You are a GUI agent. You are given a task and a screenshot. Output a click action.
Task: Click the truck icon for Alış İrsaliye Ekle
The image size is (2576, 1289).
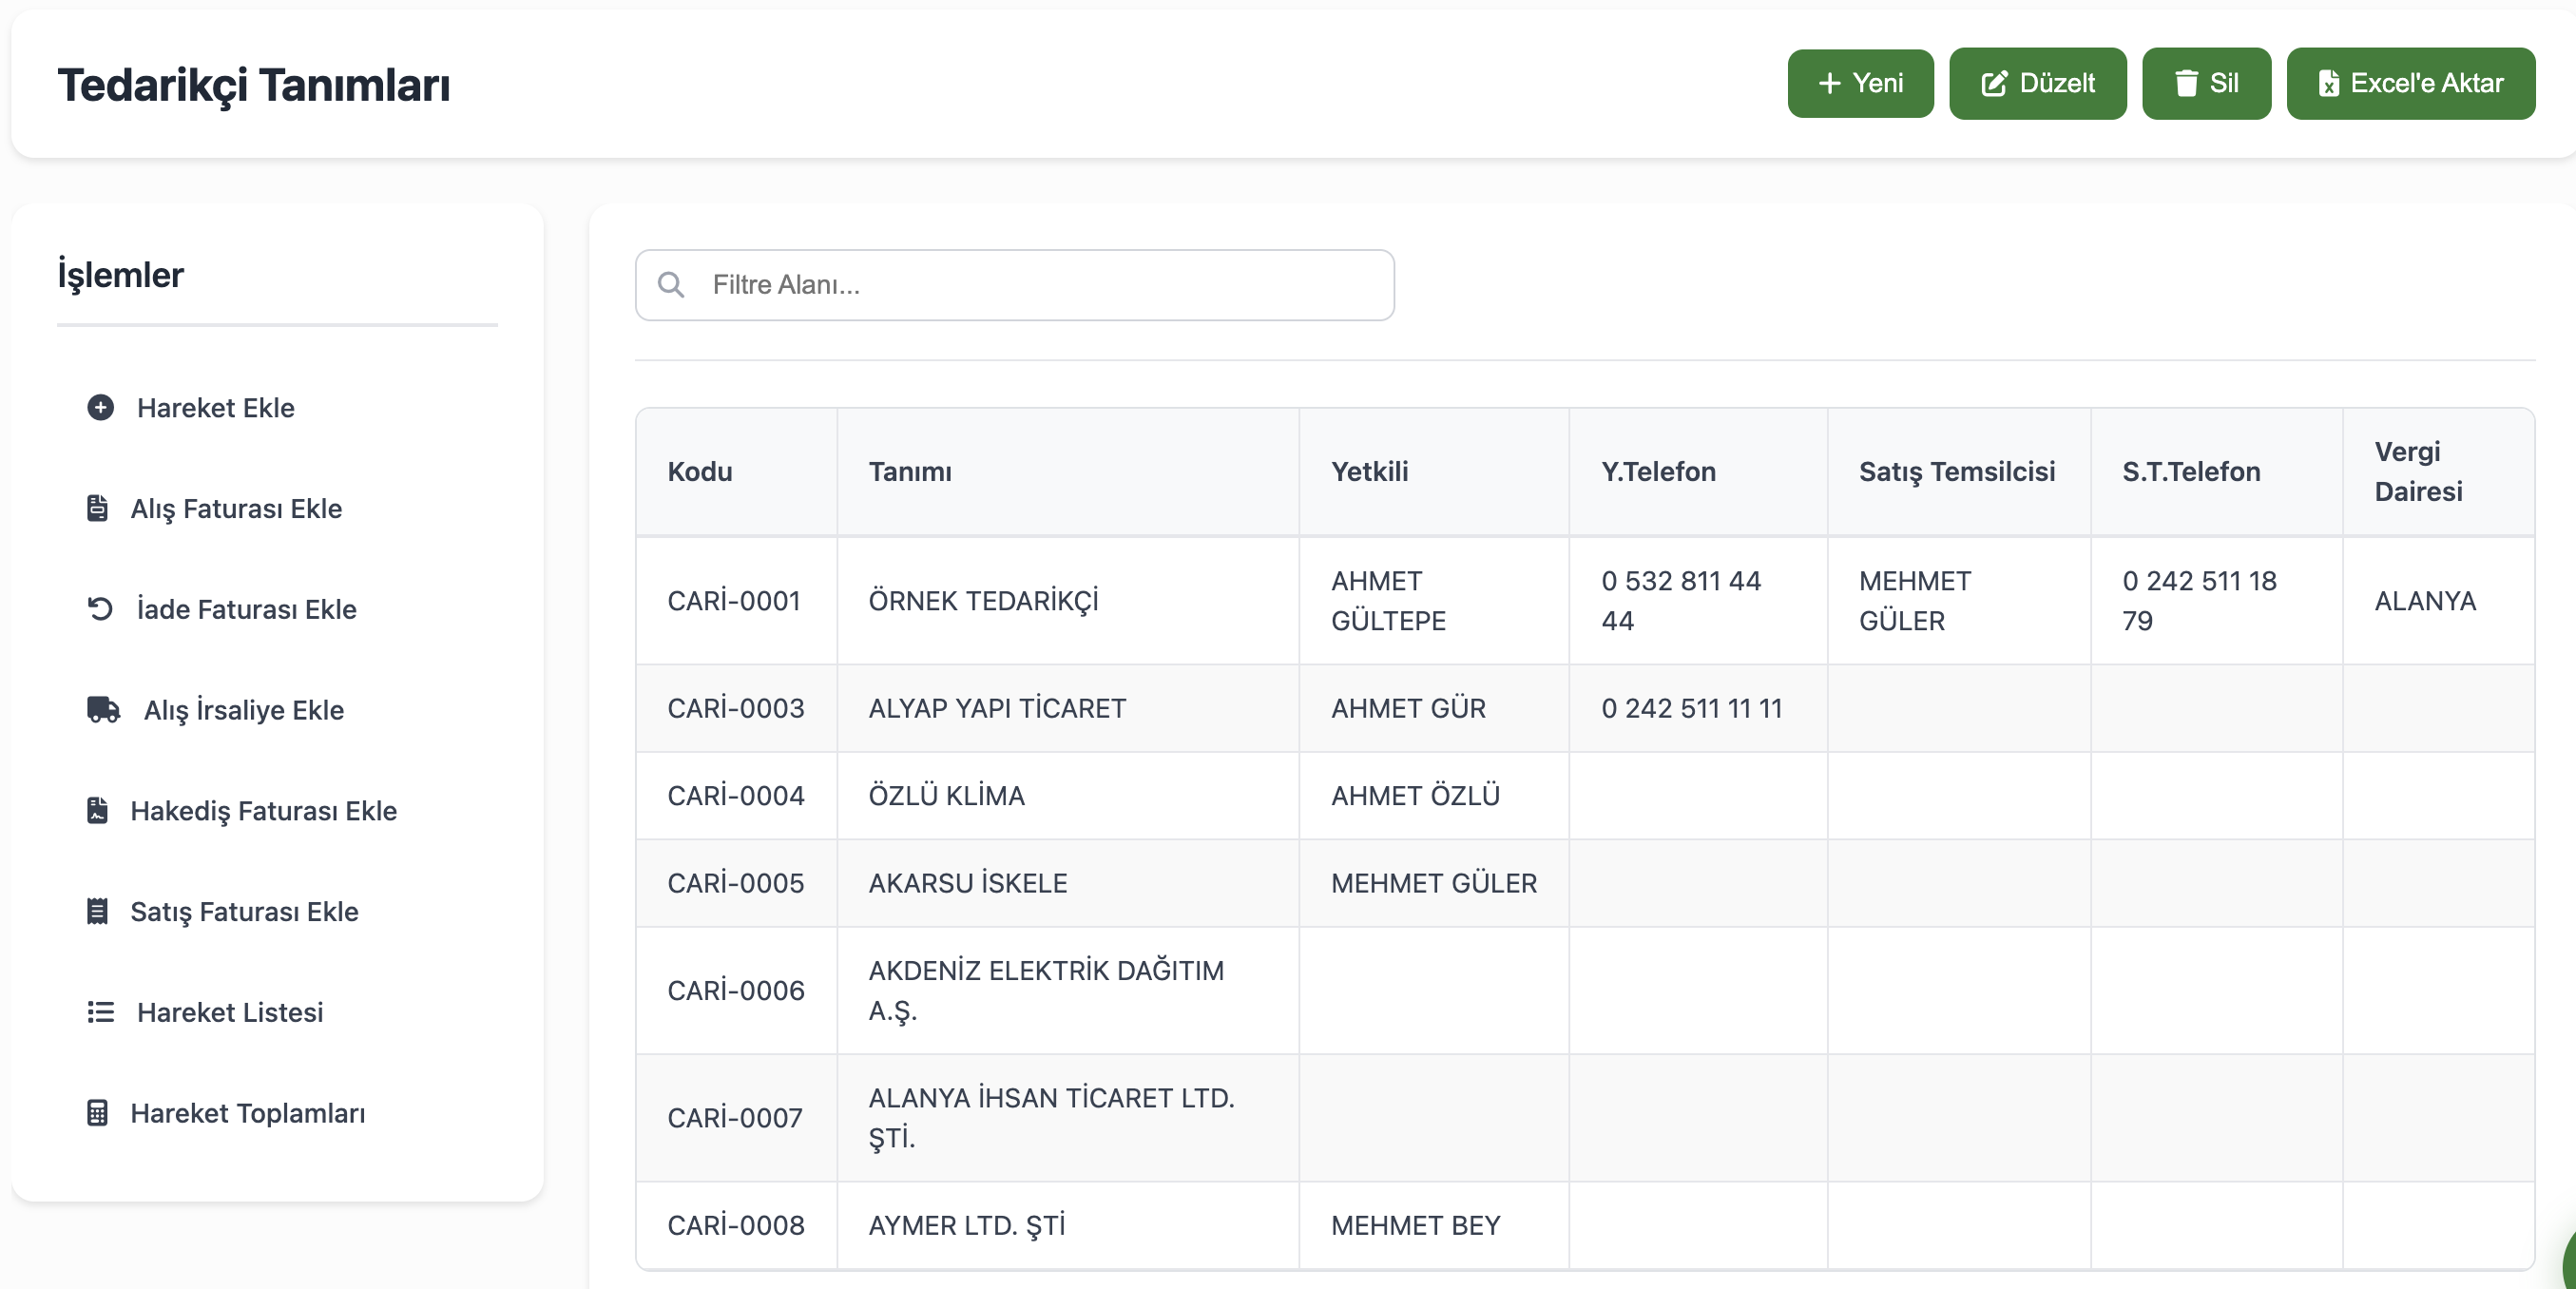click(x=103, y=710)
